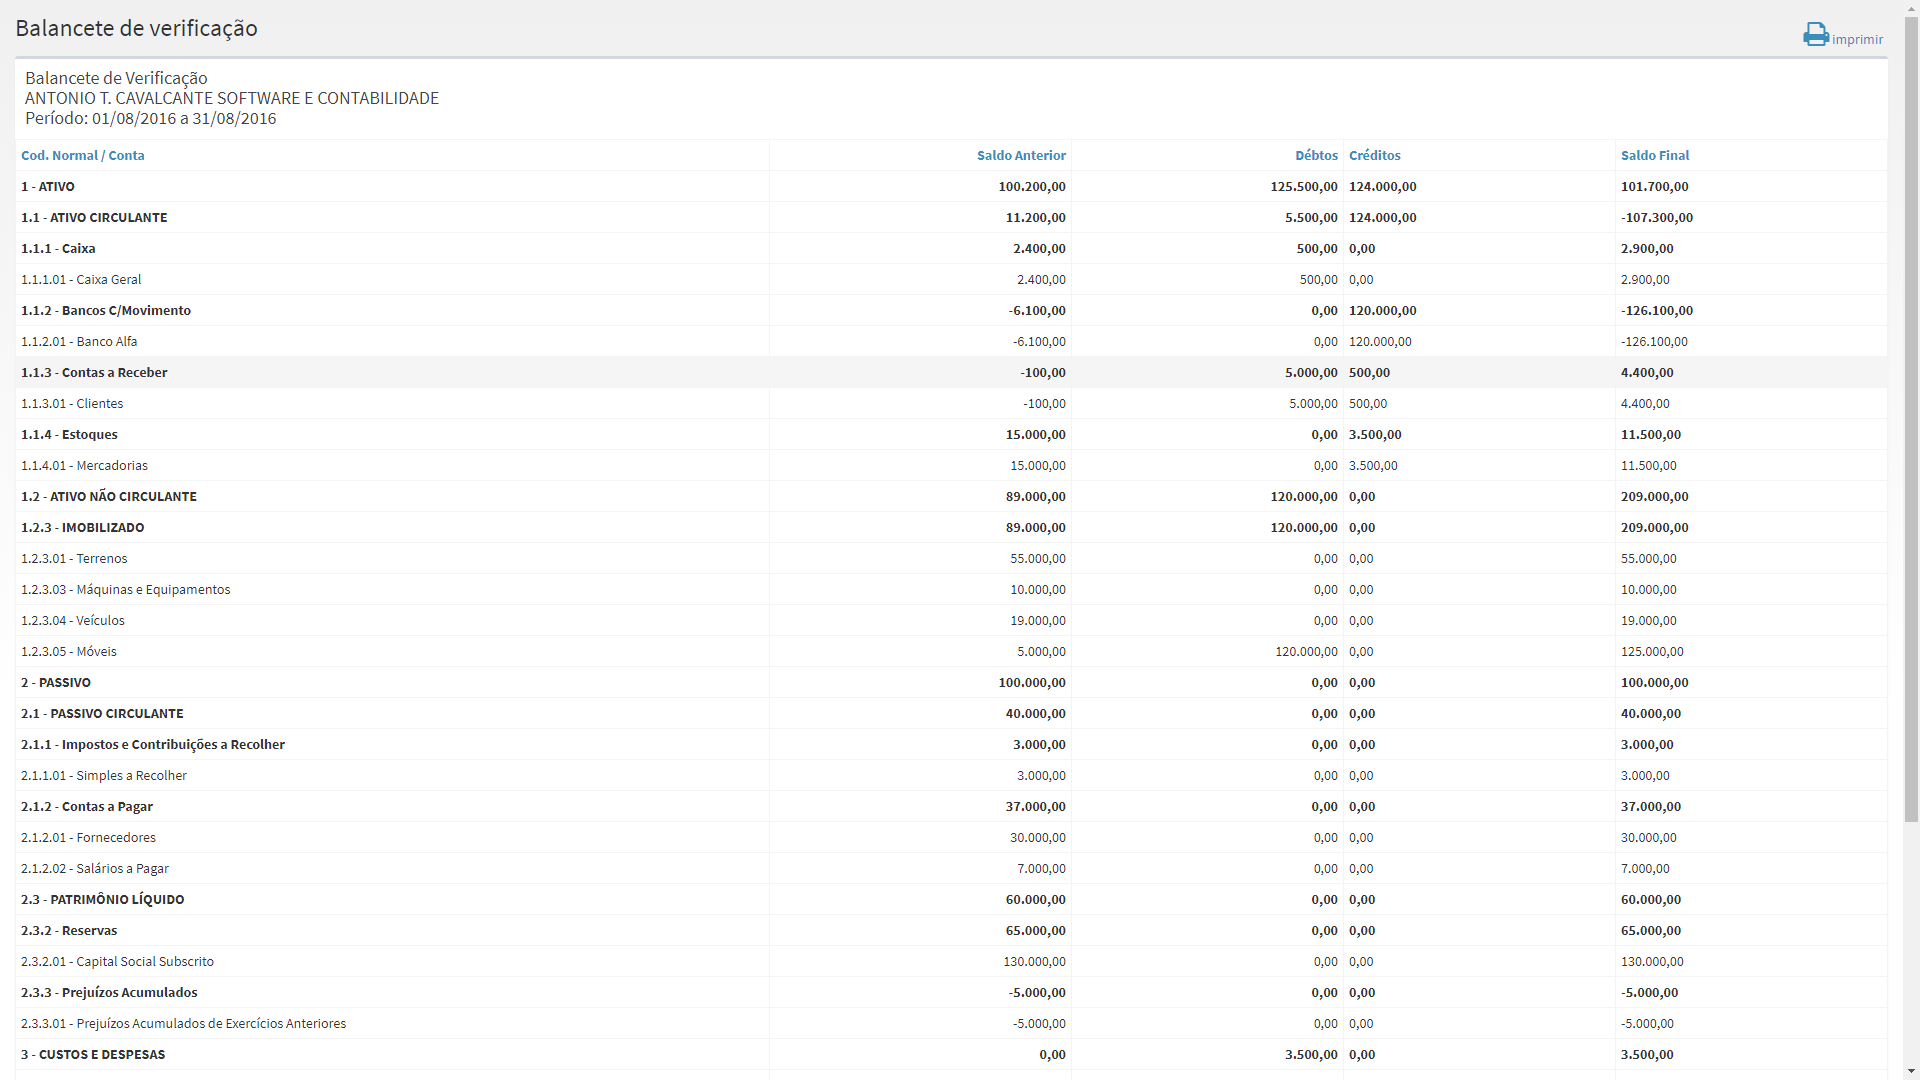Click CUSTOS E DESPESAS débitos 3.500,00
1920x1080 pixels.
pyautogui.click(x=1311, y=1054)
